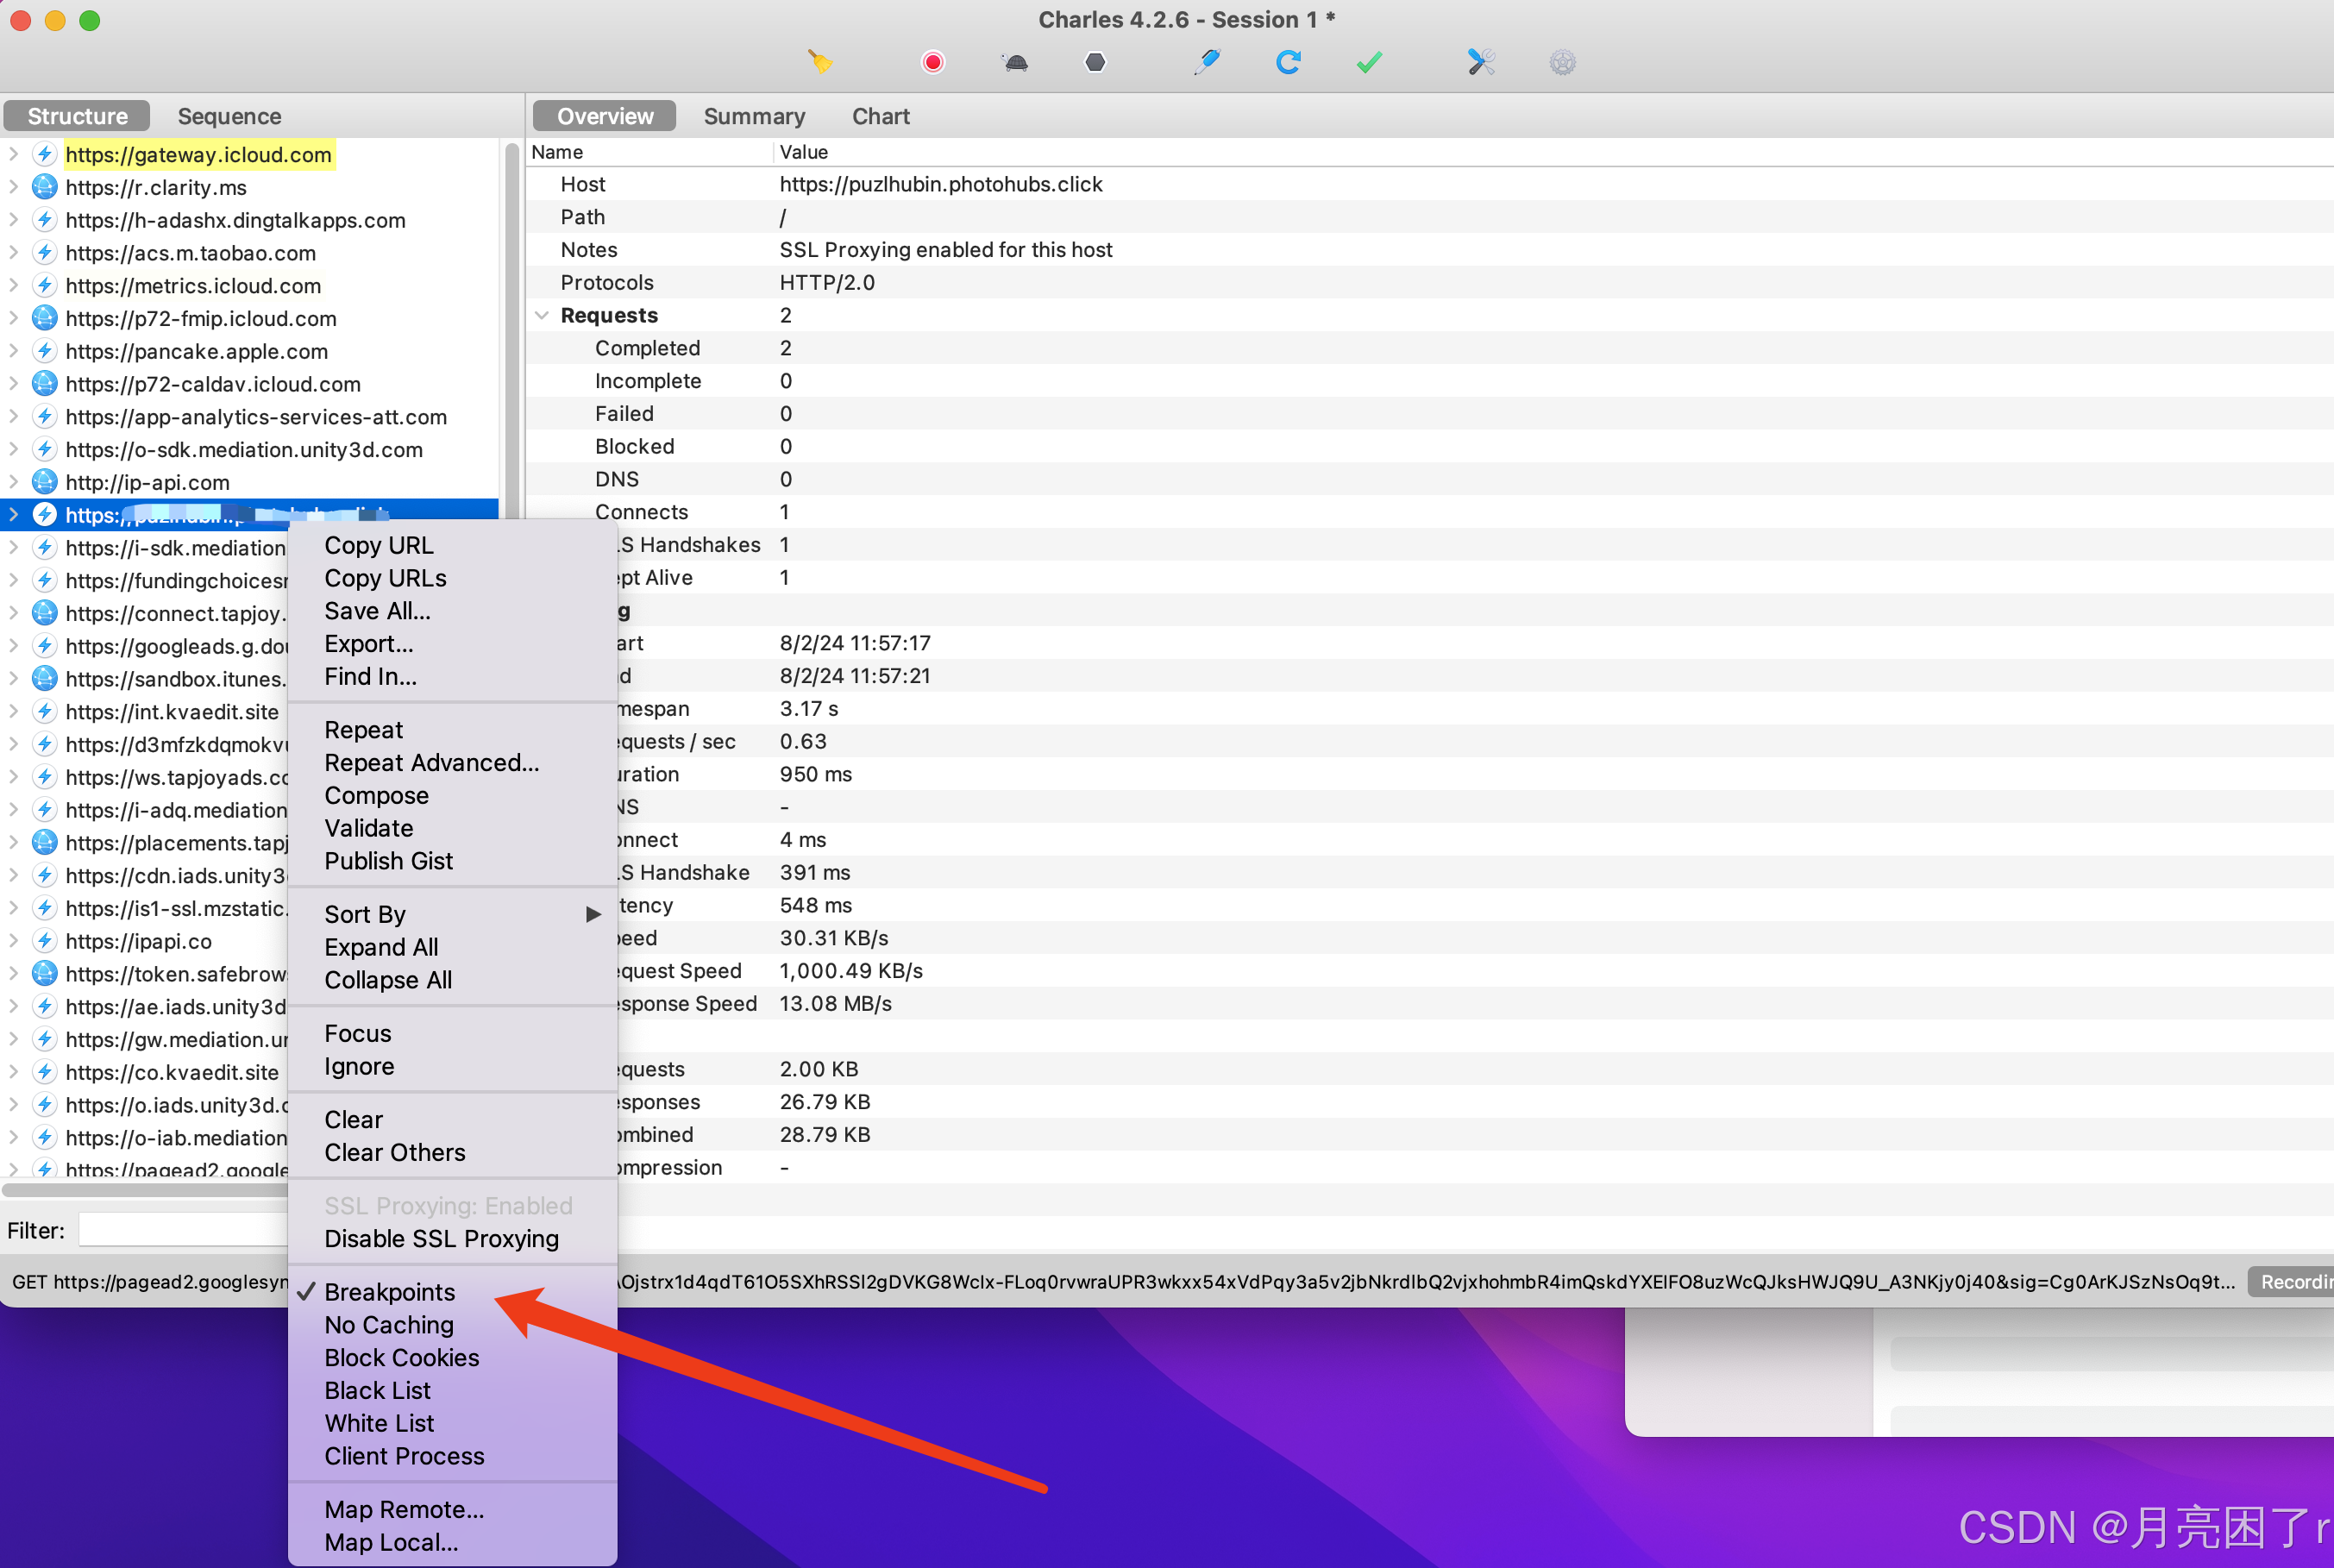
Task: Click the host tree horizontal scrollbar
Action: [x=146, y=1190]
